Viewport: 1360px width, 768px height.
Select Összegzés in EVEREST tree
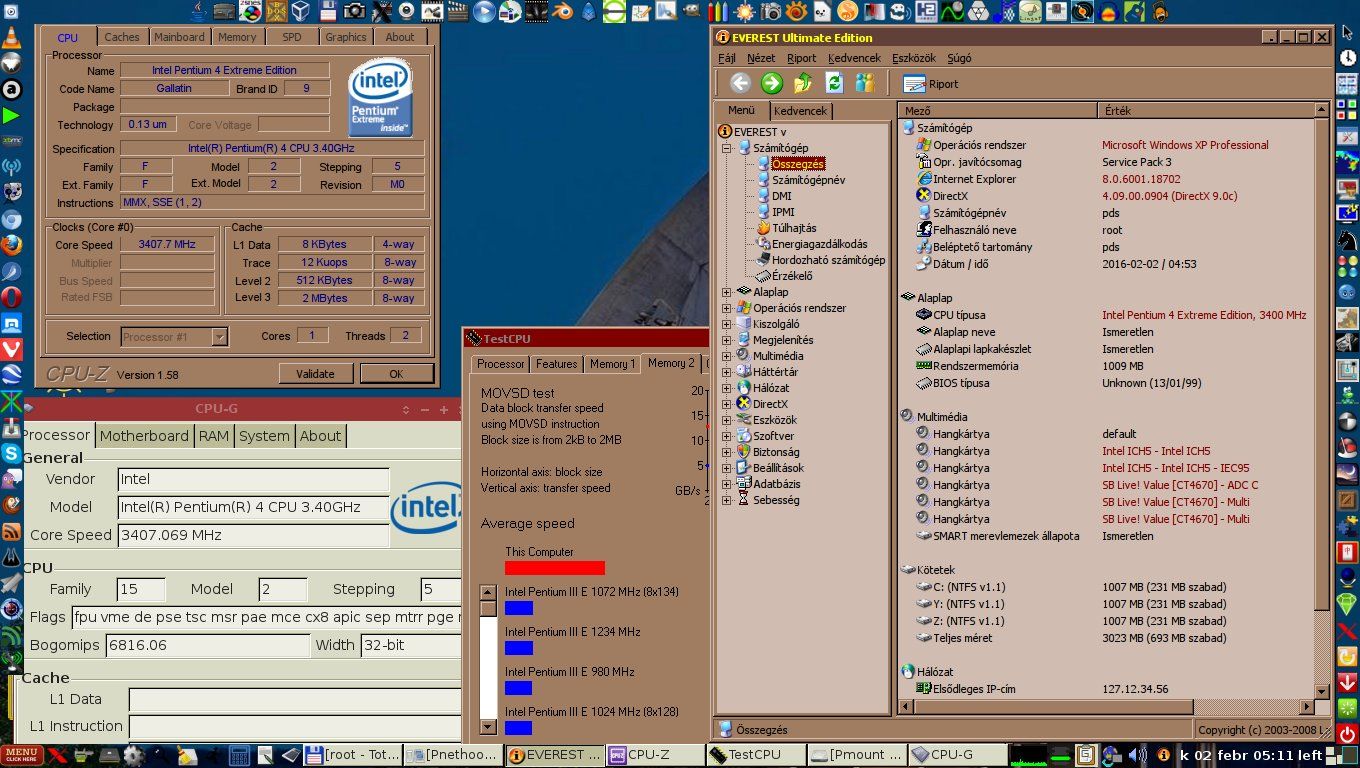click(x=797, y=163)
